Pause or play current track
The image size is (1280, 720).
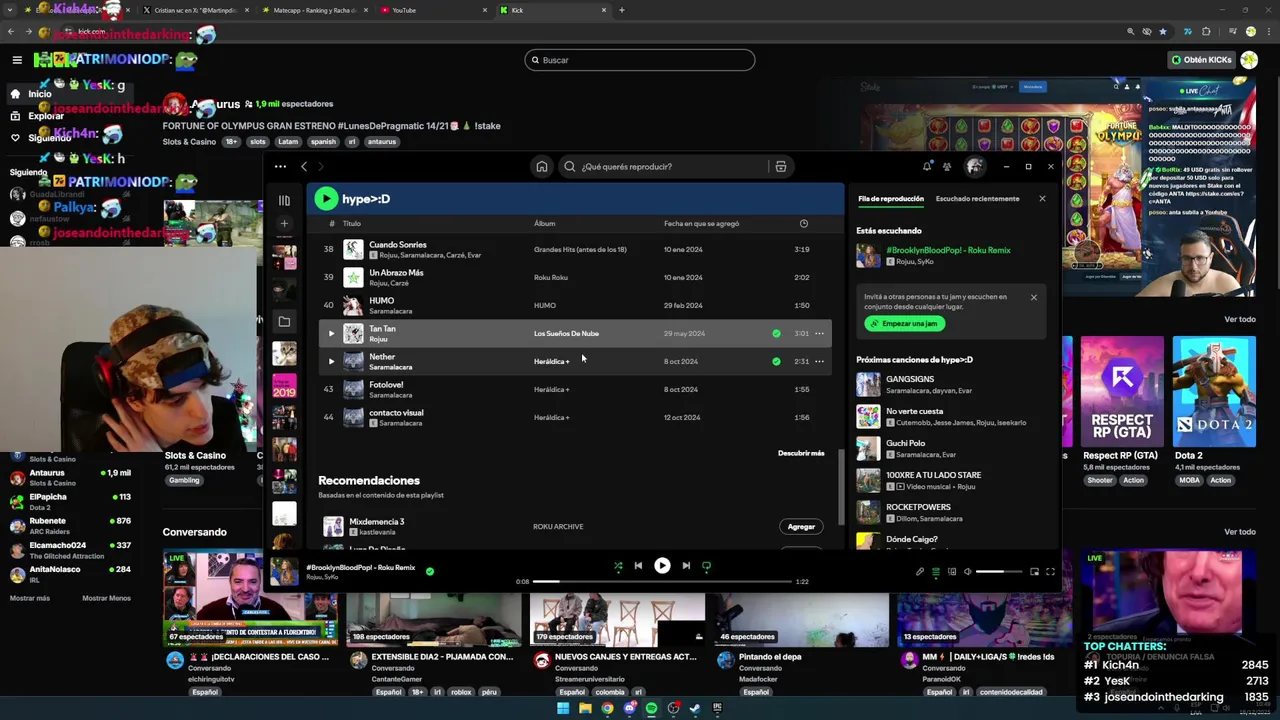pos(662,566)
